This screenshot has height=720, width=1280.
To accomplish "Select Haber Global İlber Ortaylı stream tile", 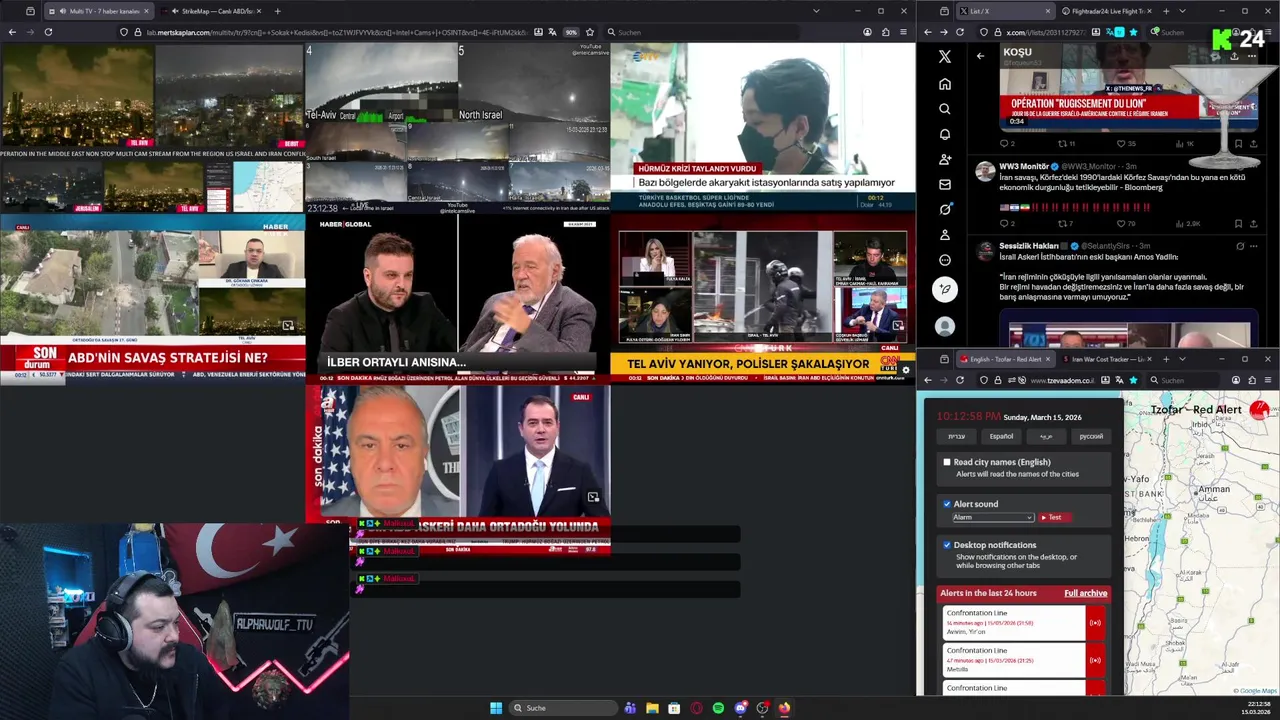I will (457, 298).
